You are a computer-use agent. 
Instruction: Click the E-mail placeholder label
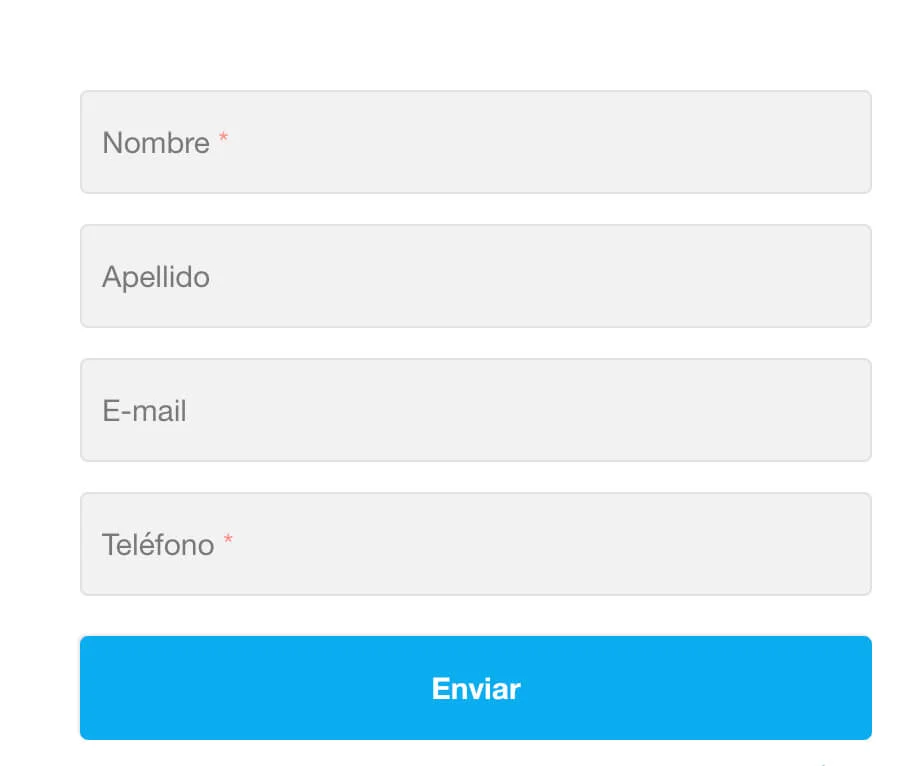(144, 411)
